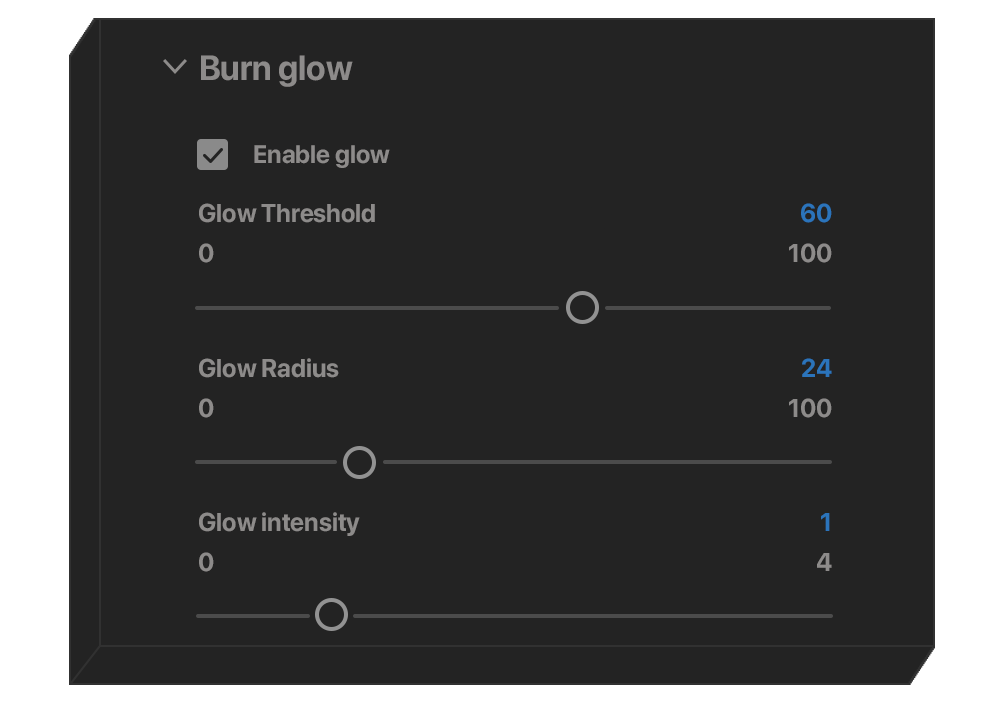This screenshot has width=1000, height=702.
Task: Click the Enable glow label text
Action: tap(321, 155)
